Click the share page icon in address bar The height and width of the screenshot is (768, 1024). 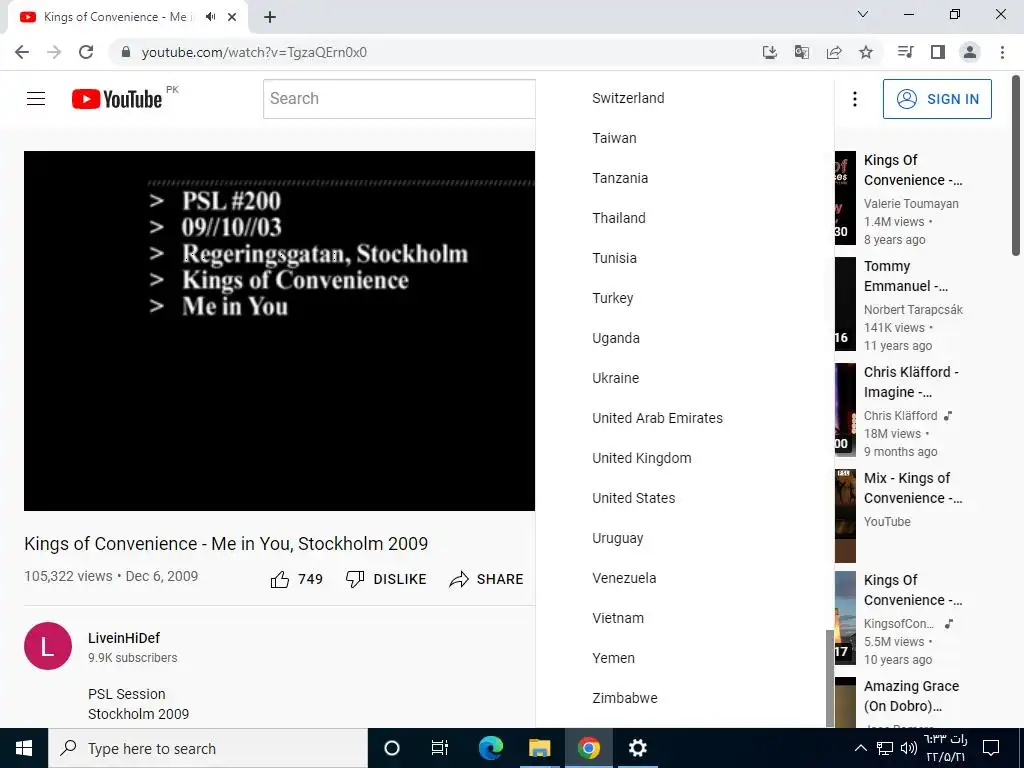pos(834,52)
